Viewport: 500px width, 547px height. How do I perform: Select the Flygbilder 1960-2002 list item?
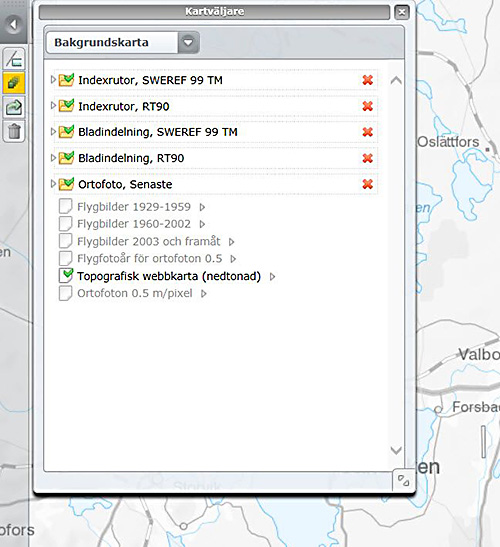134,224
